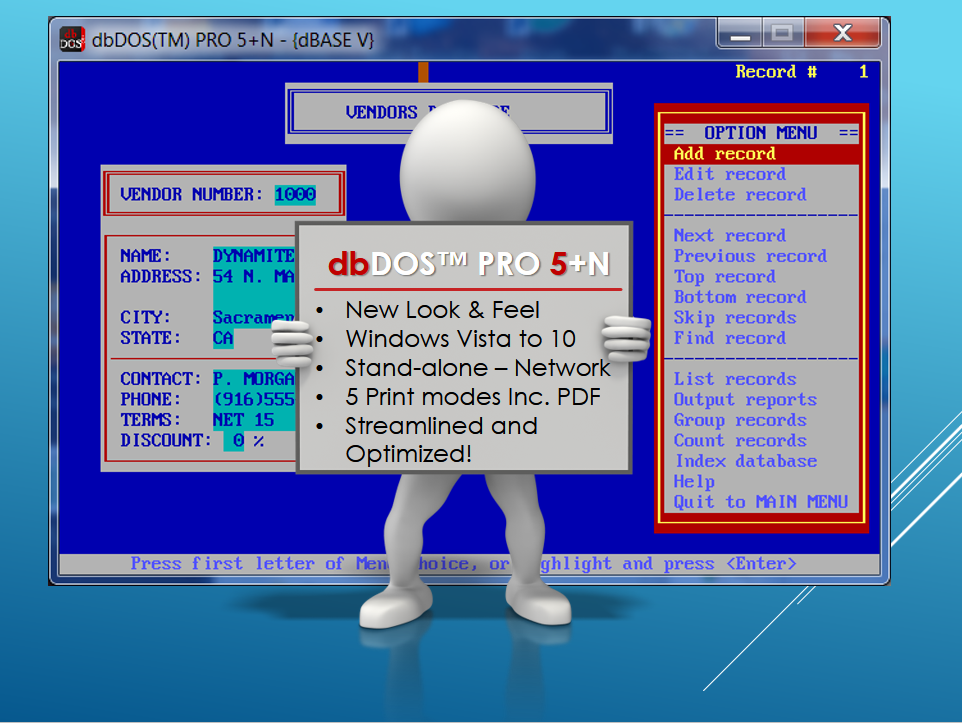Click the VENDOR NUMBER label
Viewport: 962px width, 723px height.
[x=191, y=195]
